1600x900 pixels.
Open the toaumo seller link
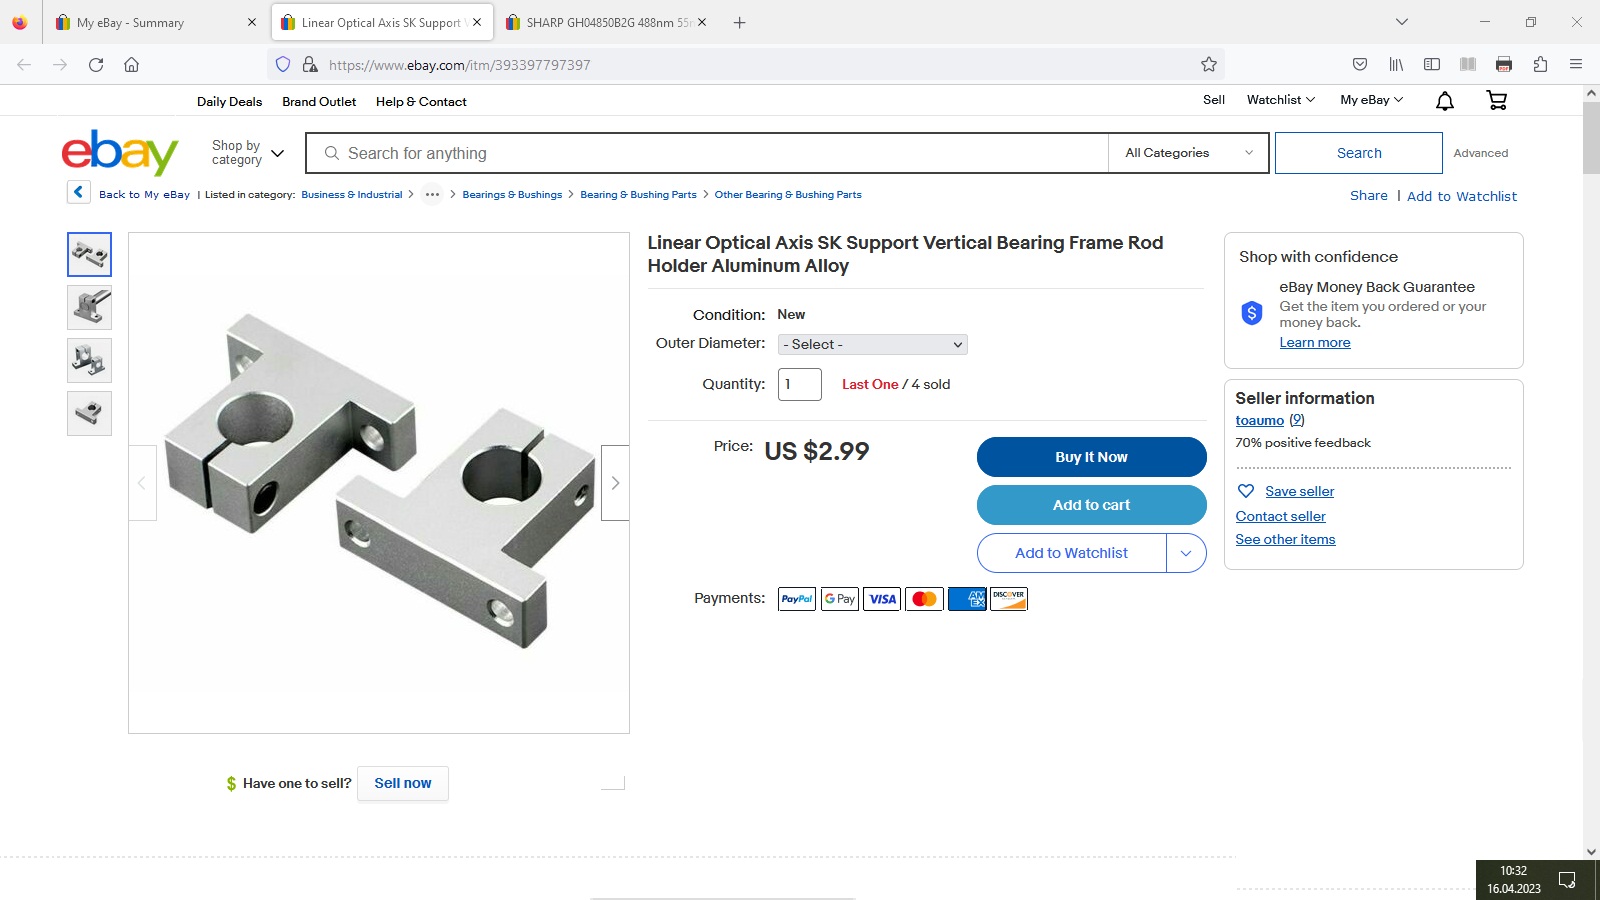coord(1259,420)
